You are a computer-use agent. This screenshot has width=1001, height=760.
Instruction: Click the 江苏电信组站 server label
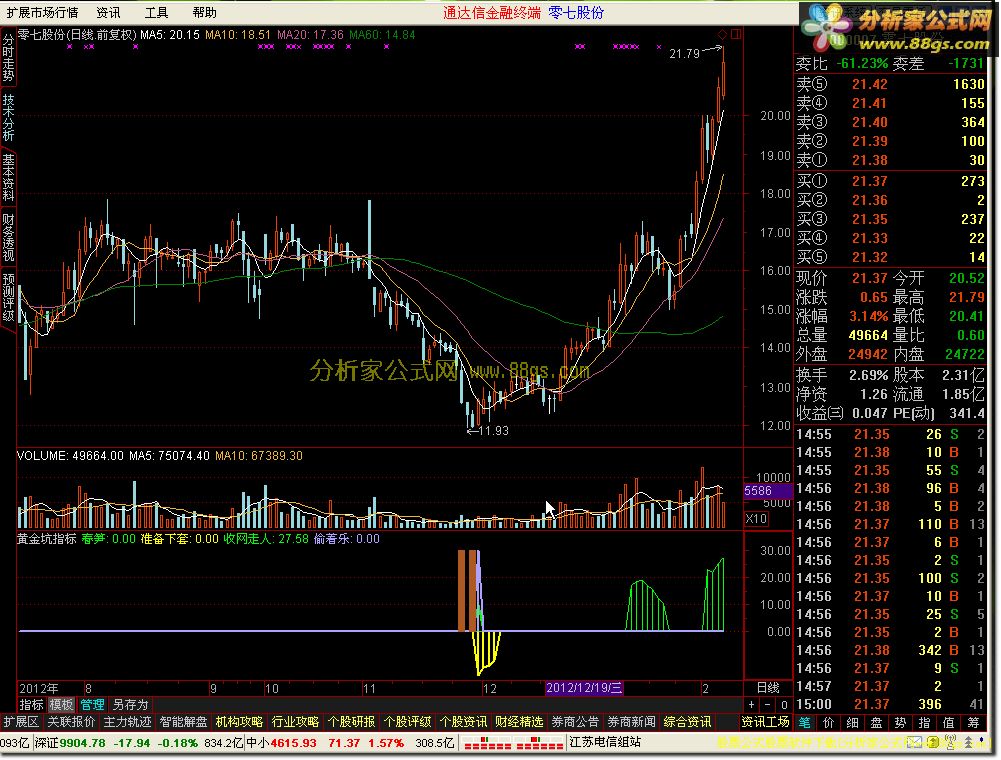pos(605,742)
